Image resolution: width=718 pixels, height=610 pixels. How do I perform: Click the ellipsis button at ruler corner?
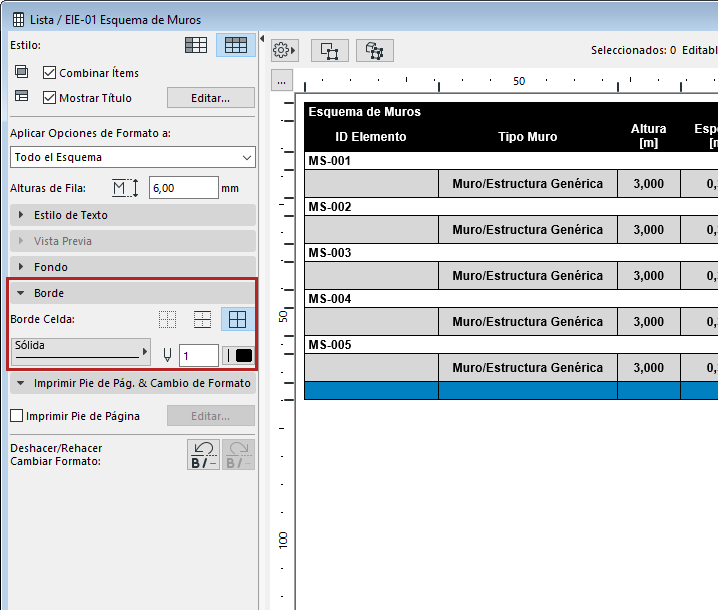tap(282, 82)
